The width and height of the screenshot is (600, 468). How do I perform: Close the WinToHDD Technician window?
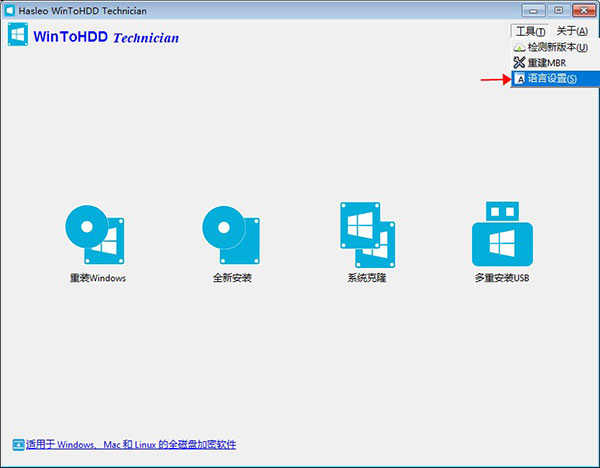click(x=584, y=10)
